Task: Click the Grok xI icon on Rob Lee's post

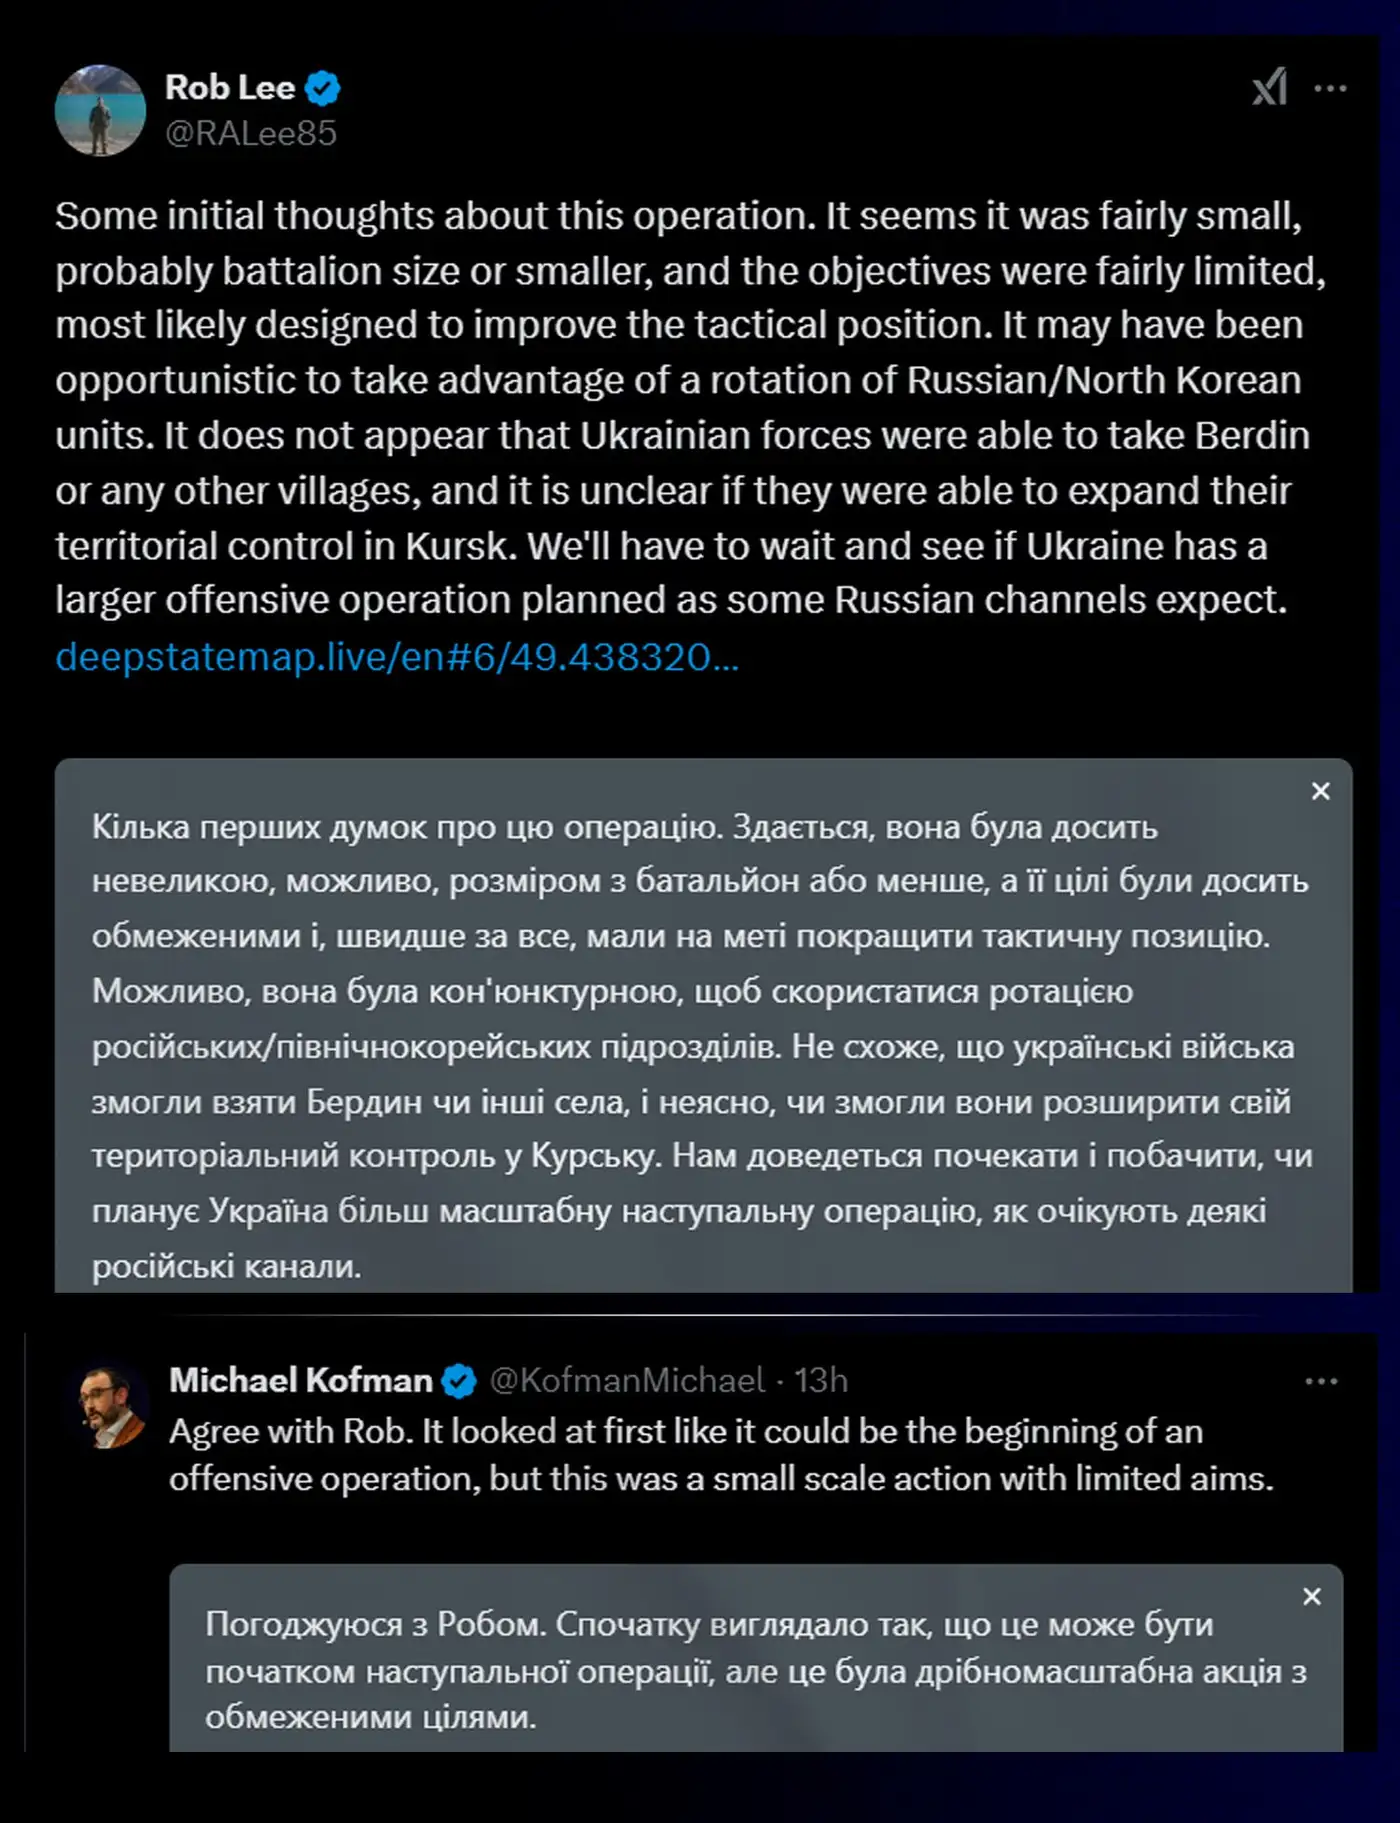Action: click(1269, 88)
